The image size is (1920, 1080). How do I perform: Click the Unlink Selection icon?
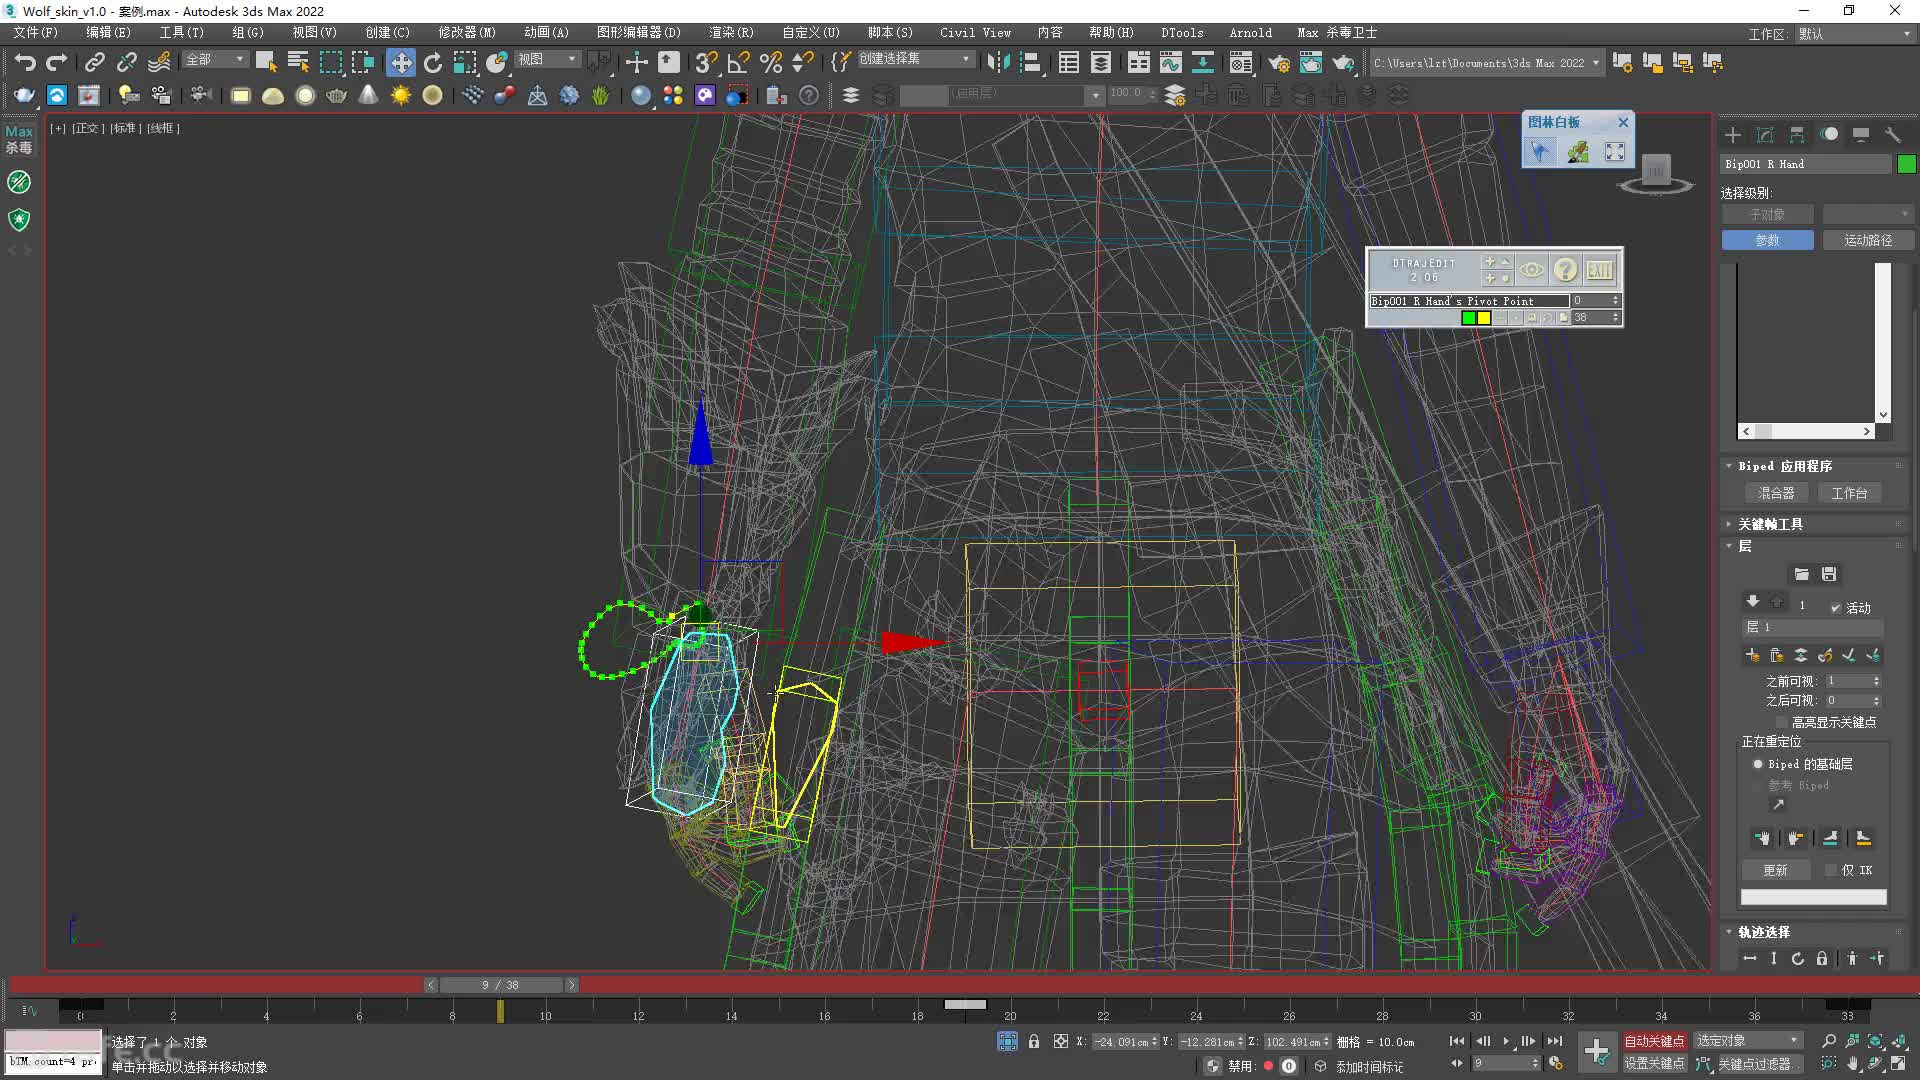126,62
